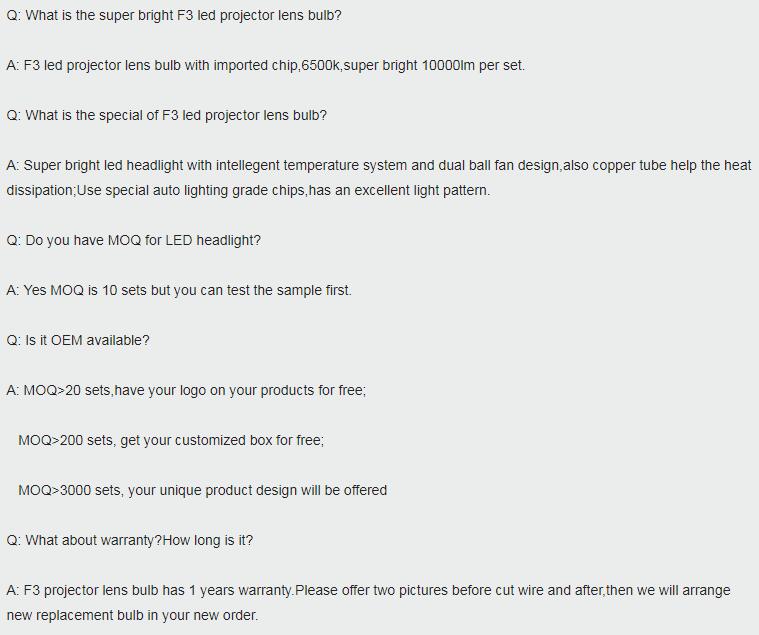Image resolution: width=759 pixels, height=635 pixels.
Task: Click the answer mentioning 6500k imported chip
Action: pos(266,65)
